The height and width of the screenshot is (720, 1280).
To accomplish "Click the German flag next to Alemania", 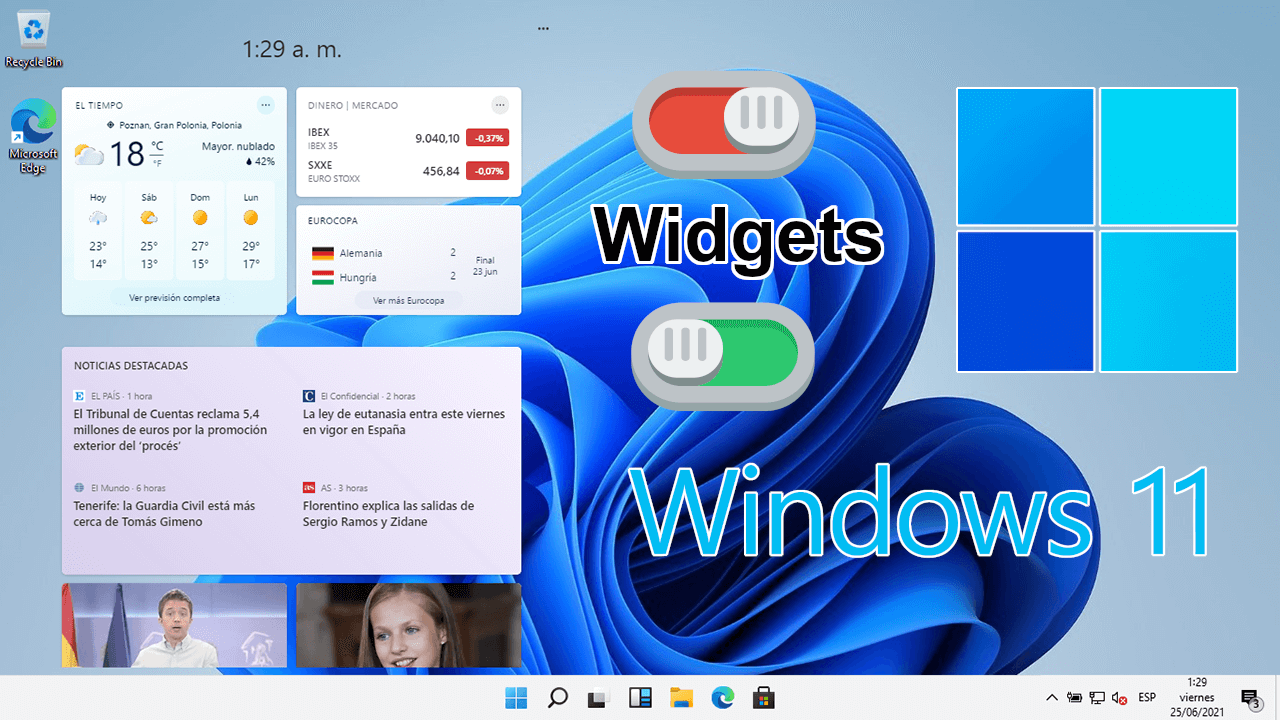I will [x=322, y=253].
